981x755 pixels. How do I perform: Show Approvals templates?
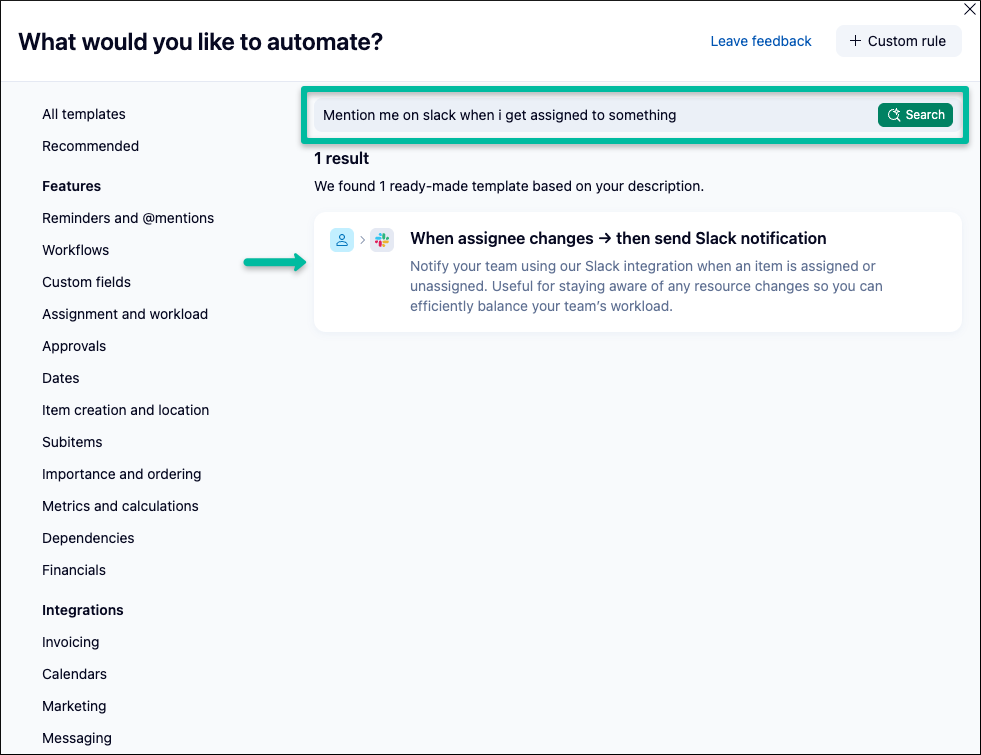[74, 346]
